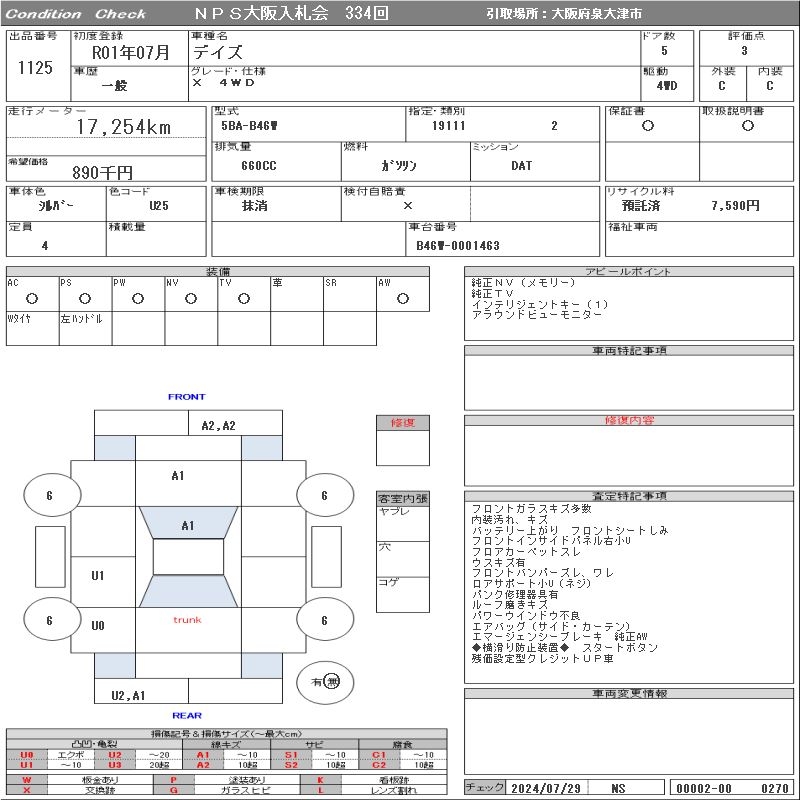
Task: Select inspector note 残価設定型クレジットUP車
Action: tap(542, 658)
